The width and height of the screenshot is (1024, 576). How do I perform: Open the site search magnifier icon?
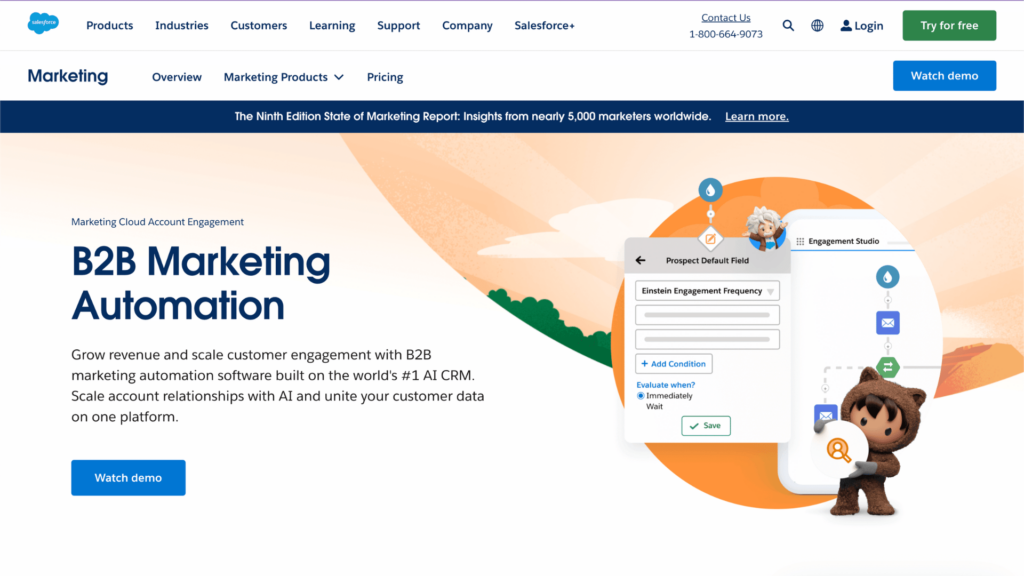point(788,26)
